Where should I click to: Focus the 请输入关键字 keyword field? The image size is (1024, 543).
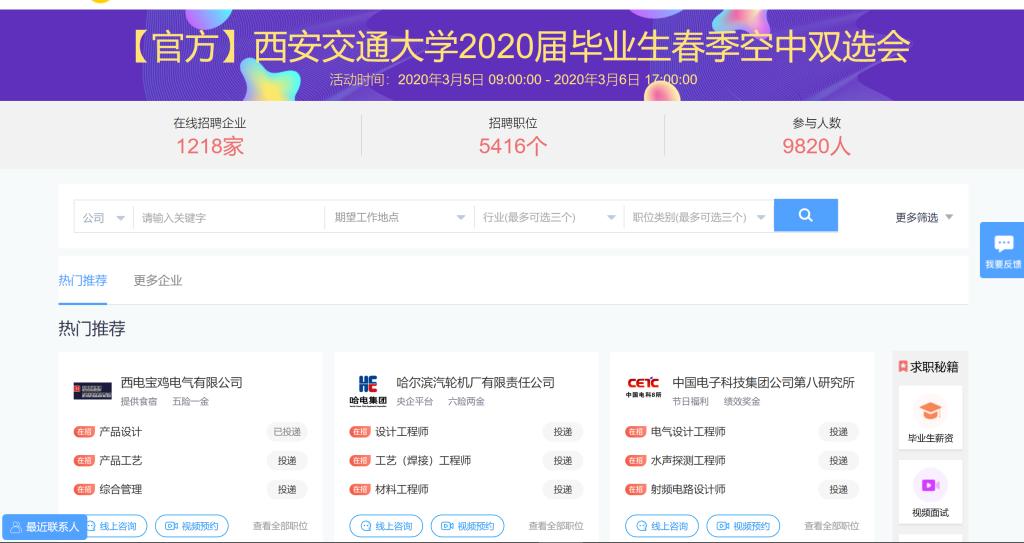tap(229, 218)
